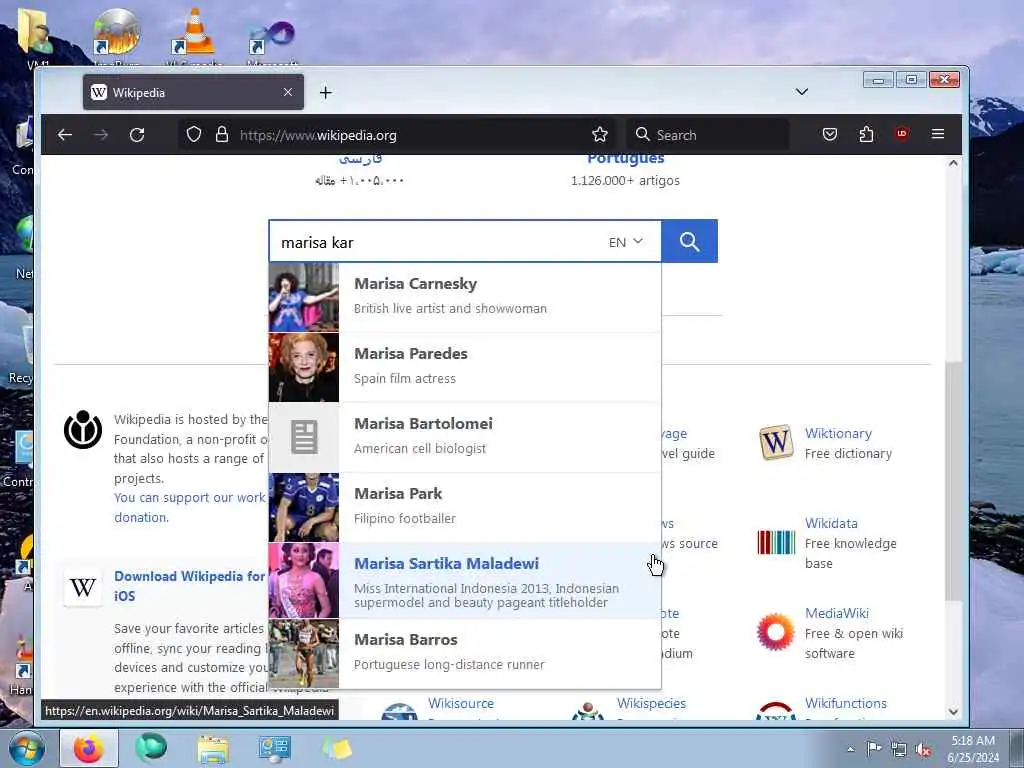Image resolution: width=1024 pixels, height=768 pixels.
Task: Select Marisa Carnesky suggestion
Action: 465,297
